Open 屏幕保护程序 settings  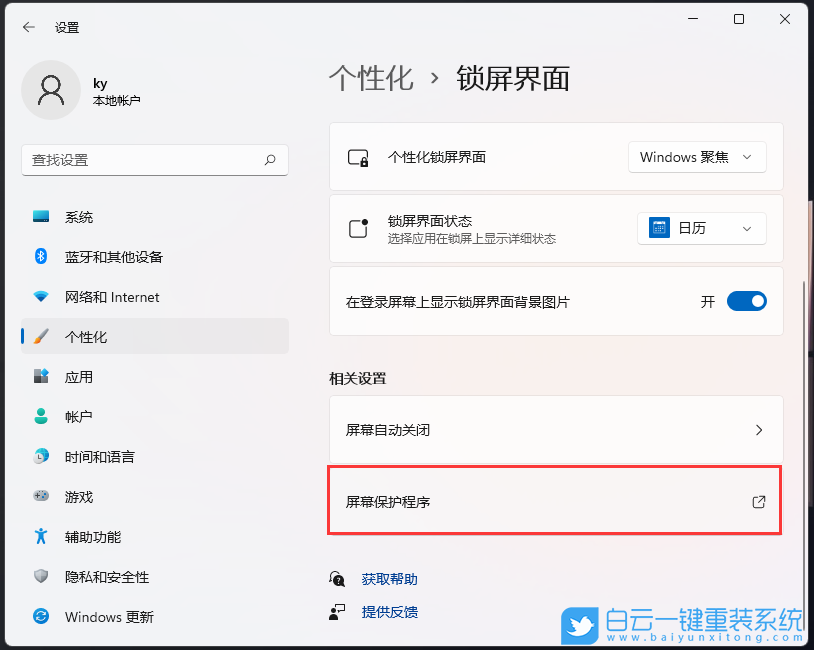pyautogui.click(x=554, y=503)
